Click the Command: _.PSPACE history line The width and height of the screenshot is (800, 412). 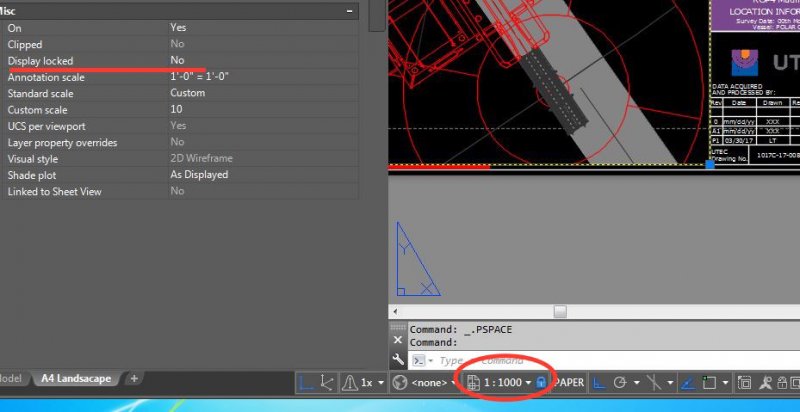pos(461,329)
